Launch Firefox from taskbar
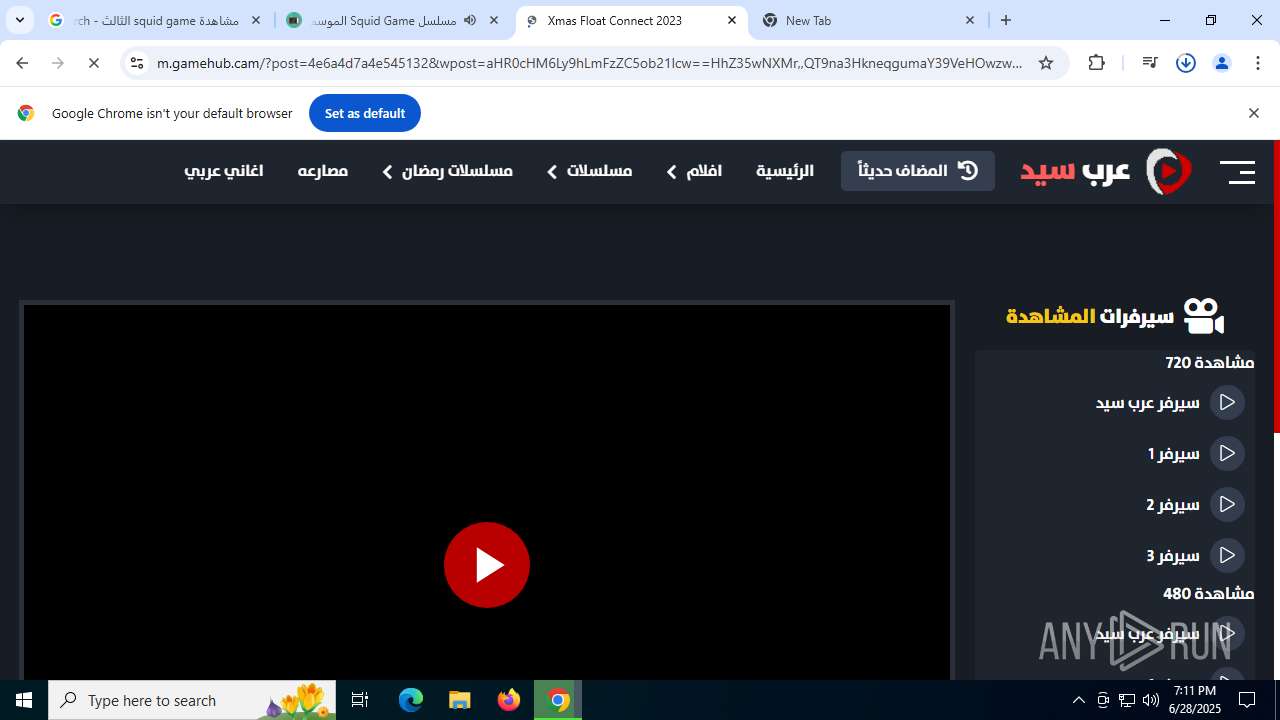The width and height of the screenshot is (1280, 720). coord(509,700)
